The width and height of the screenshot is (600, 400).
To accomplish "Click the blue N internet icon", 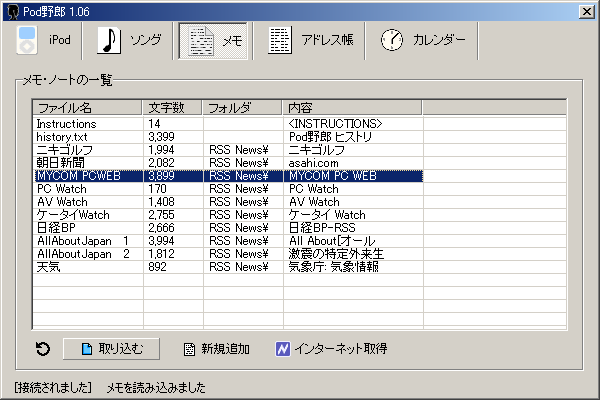I will coord(283,349).
